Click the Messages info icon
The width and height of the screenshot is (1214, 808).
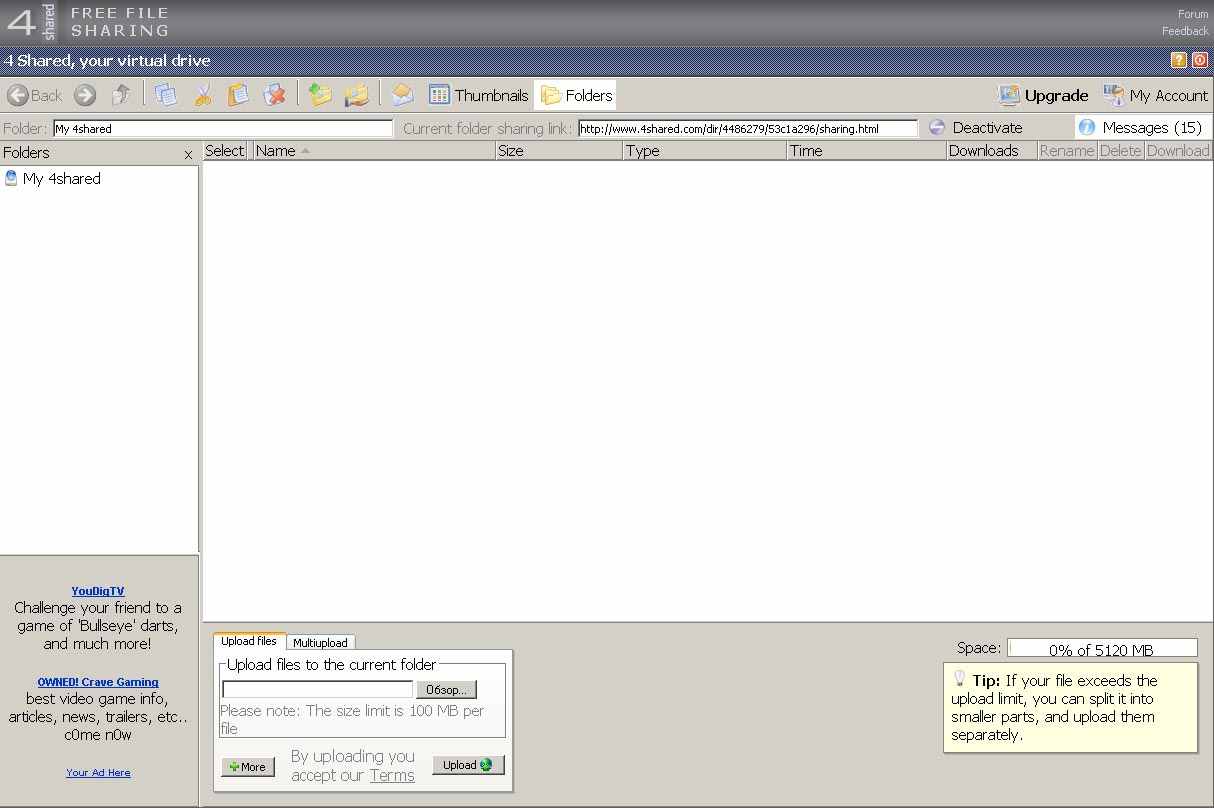pyautogui.click(x=1087, y=127)
